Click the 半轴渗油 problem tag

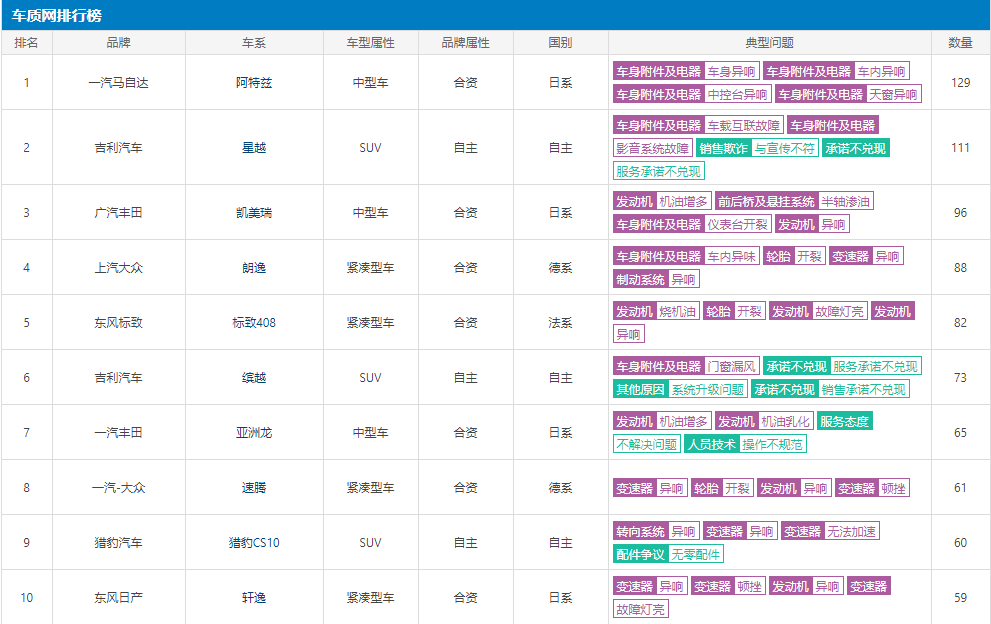pyautogui.click(x=845, y=202)
